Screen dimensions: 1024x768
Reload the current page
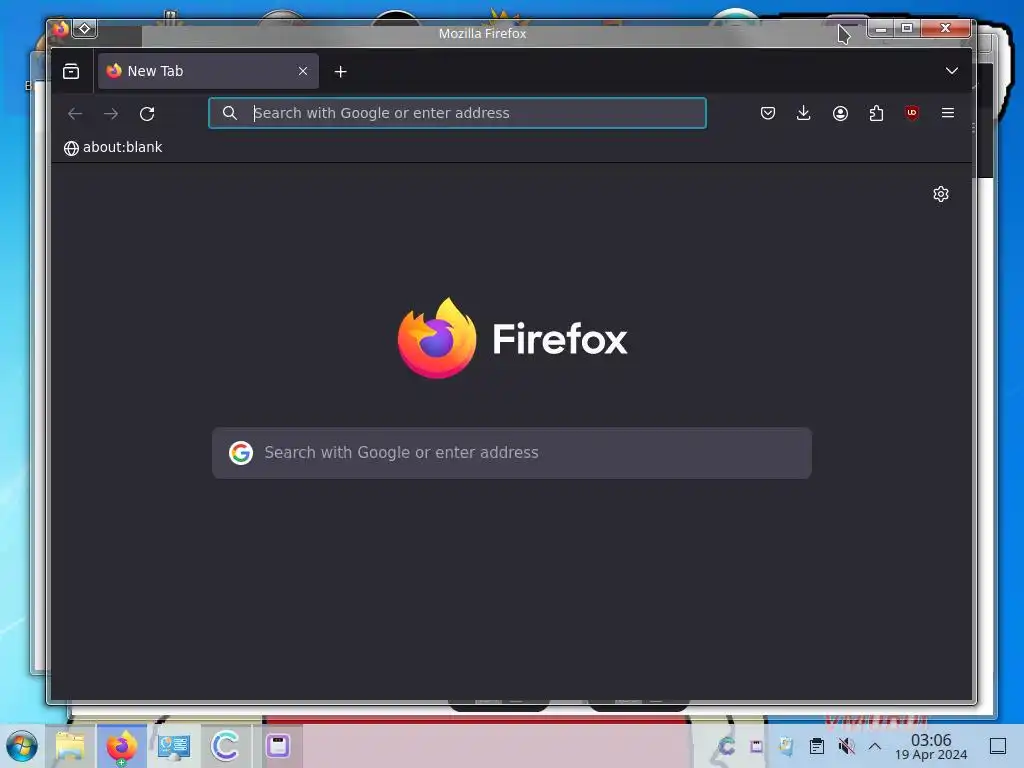tap(147, 114)
